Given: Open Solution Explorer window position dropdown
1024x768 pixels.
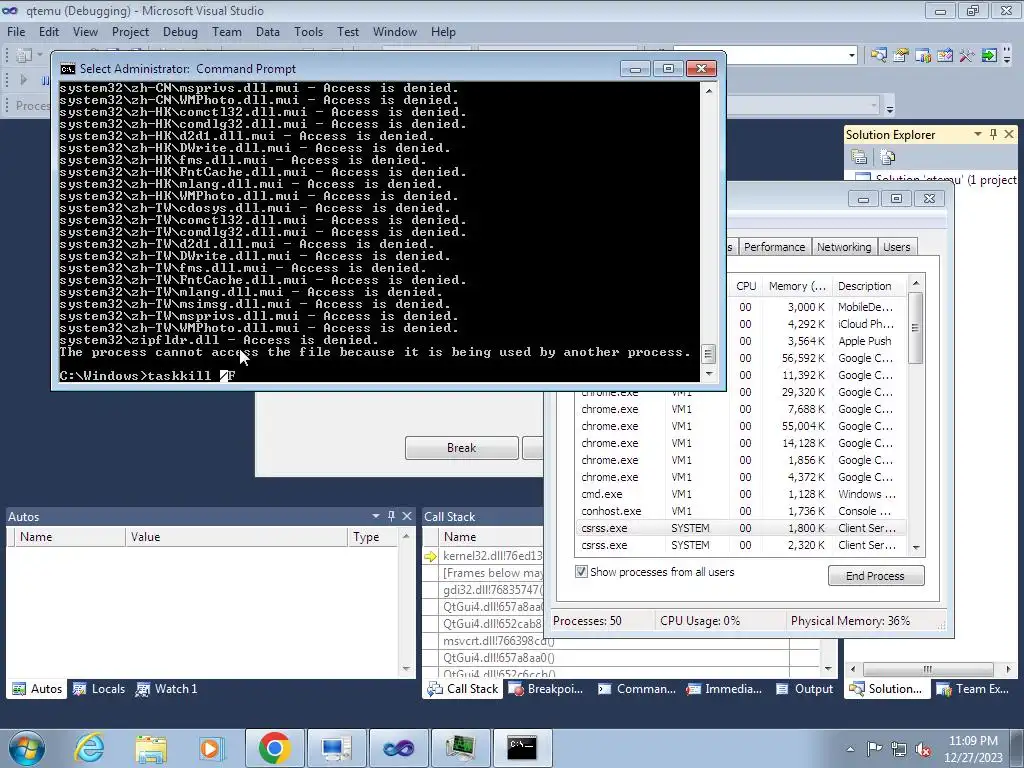Looking at the screenshot, I should point(978,134).
